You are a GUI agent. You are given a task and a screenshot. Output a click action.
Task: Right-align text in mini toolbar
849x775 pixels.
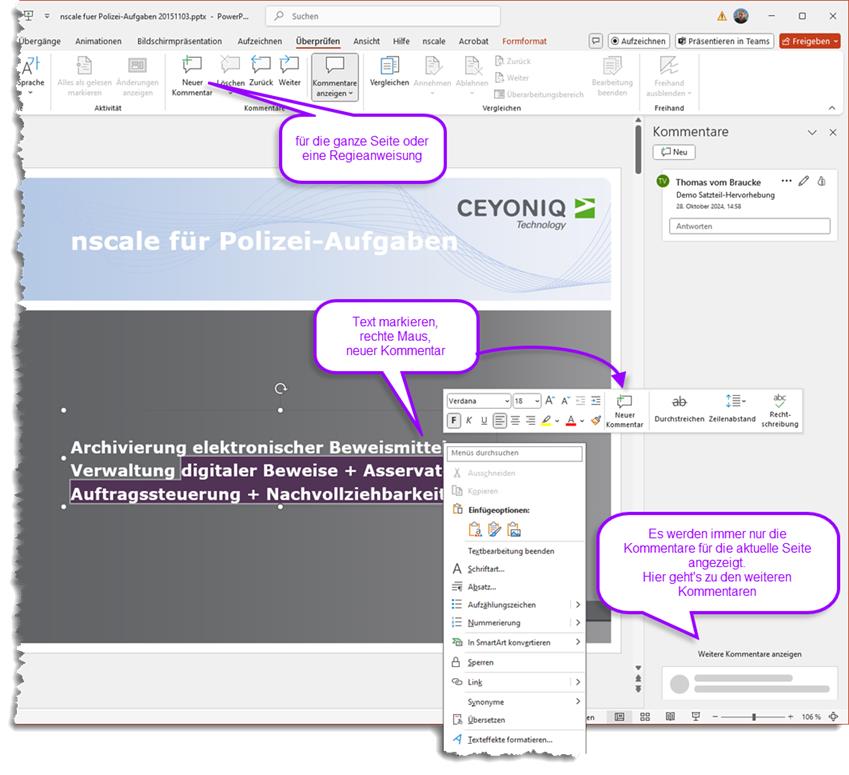click(x=531, y=420)
